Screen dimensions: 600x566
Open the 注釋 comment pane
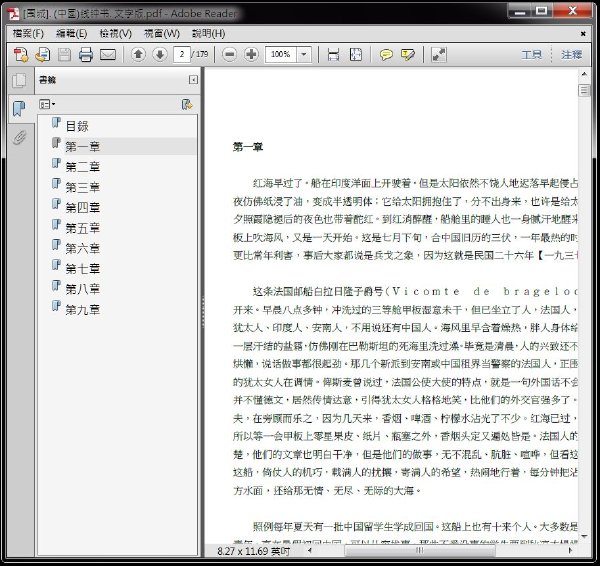coord(572,54)
